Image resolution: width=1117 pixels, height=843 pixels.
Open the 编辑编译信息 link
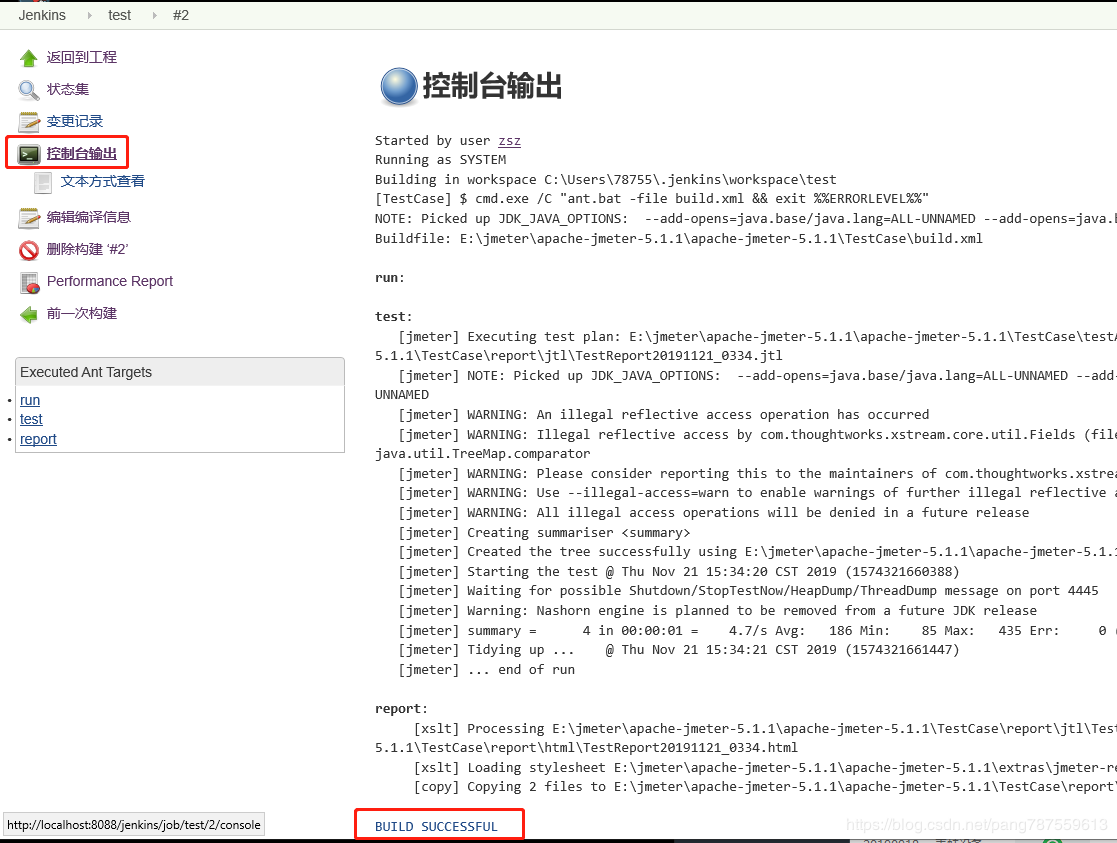[x=89, y=217]
